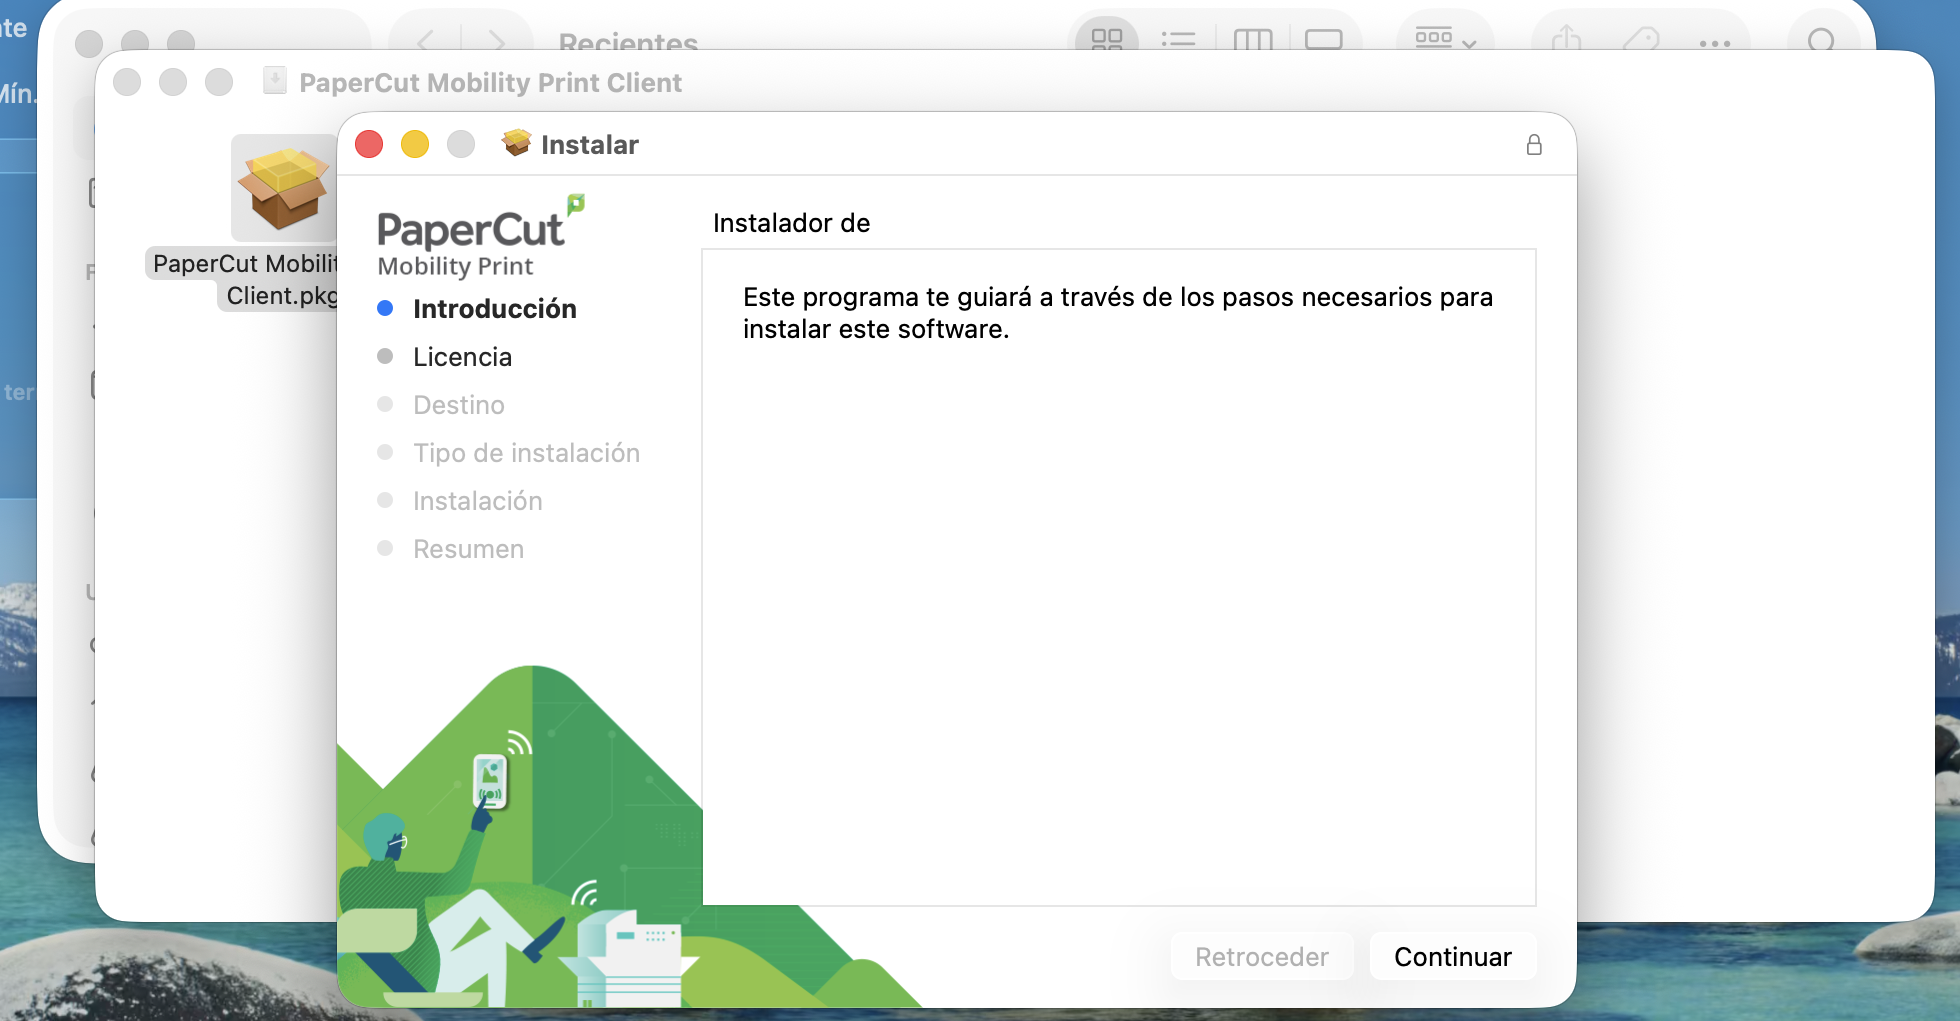This screenshot has height=1021, width=1960.
Task: Click the Finder tag icon
Action: [1640, 40]
